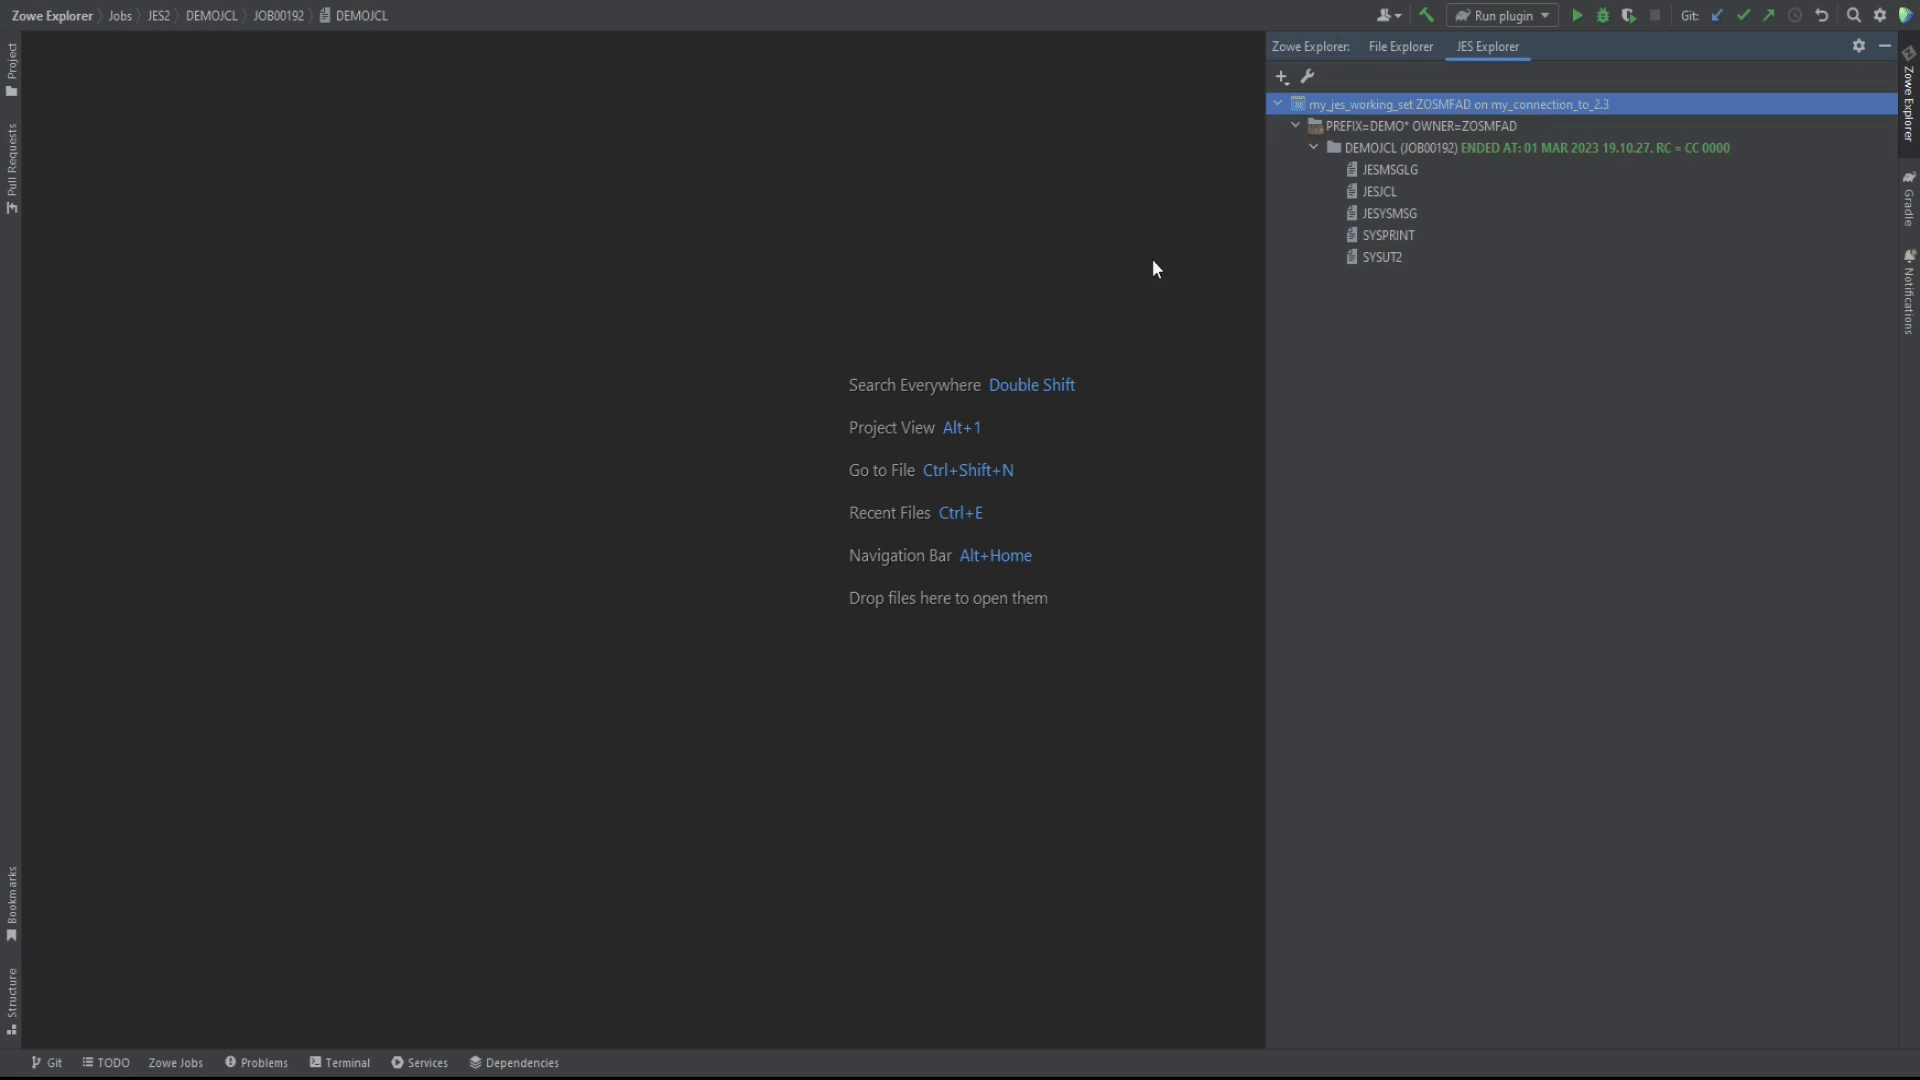Click the Debug bug icon
Screen dimensions: 1920x1080
point(1603,16)
